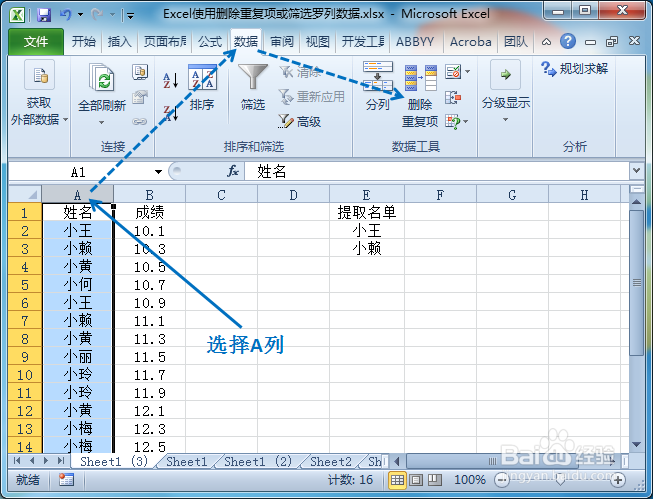Switch to the 开始 tab
This screenshot has height=499, width=653.
coord(83,42)
